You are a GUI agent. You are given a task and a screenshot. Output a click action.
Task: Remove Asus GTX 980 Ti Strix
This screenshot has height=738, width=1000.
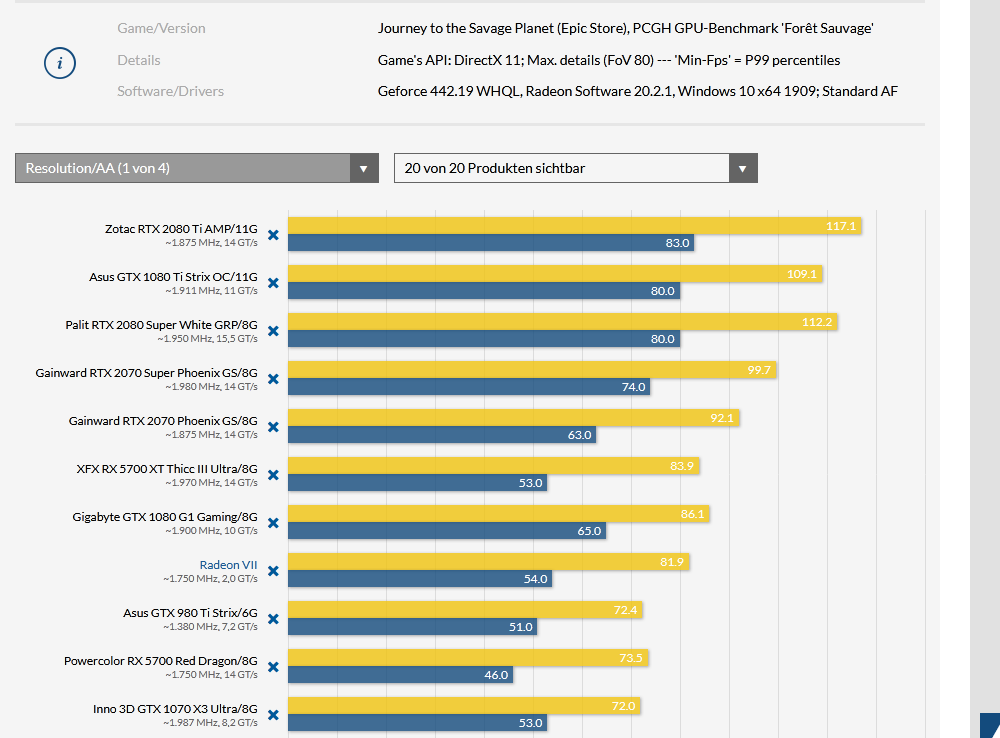pos(273,619)
